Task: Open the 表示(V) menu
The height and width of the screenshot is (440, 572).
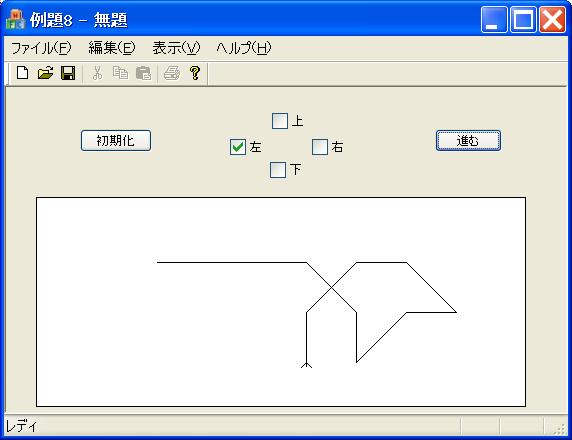Action: pos(177,48)
